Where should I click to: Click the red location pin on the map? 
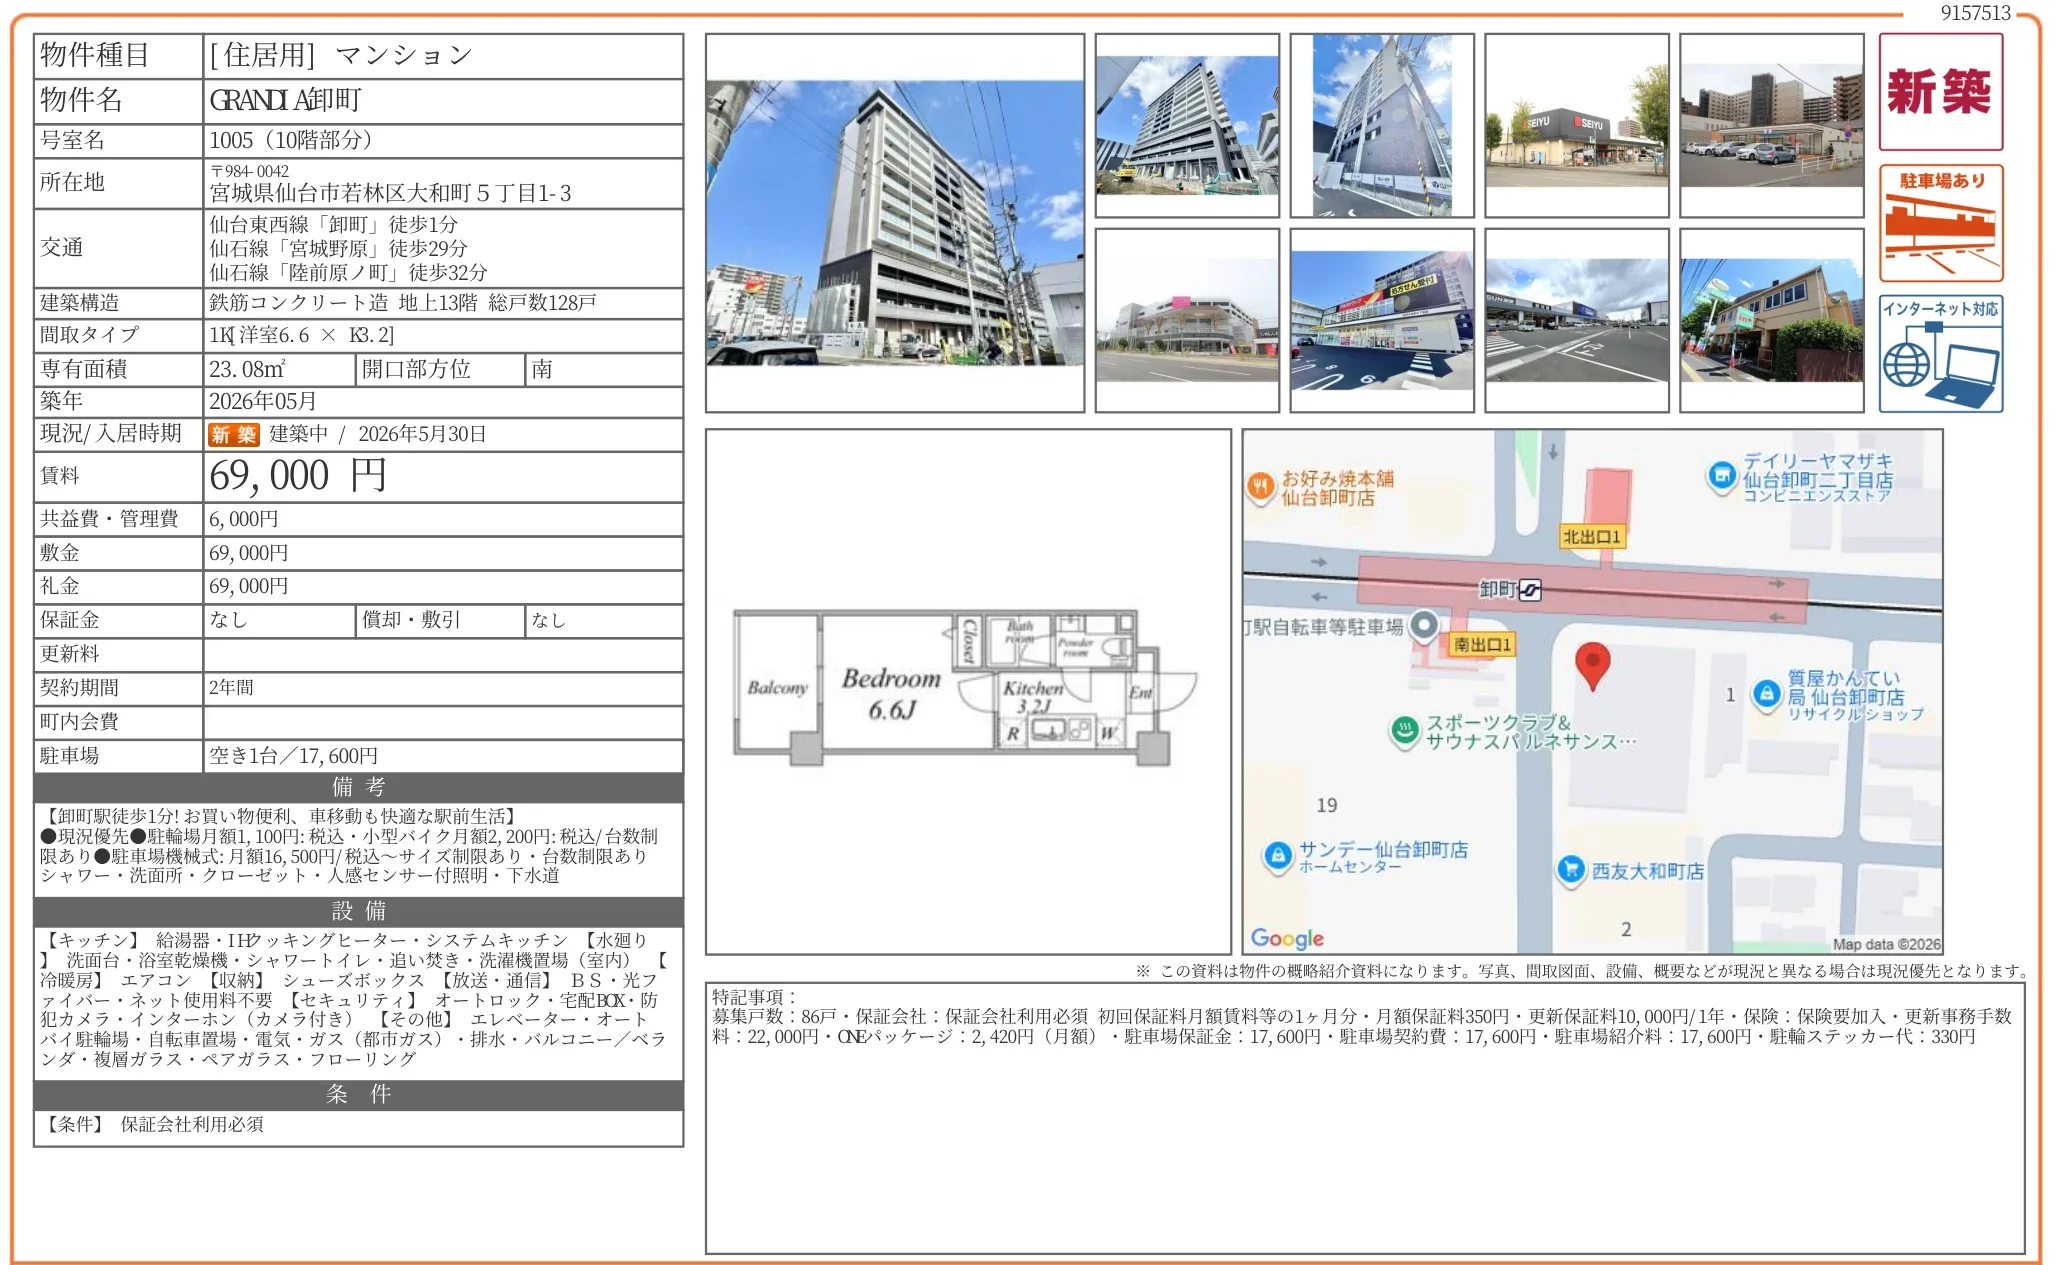[1592, 666]
